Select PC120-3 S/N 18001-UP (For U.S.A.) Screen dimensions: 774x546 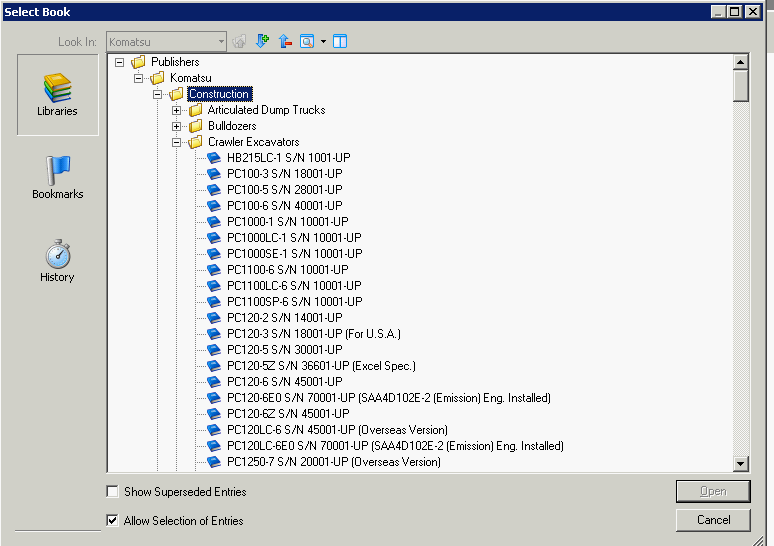coord(314,334)
